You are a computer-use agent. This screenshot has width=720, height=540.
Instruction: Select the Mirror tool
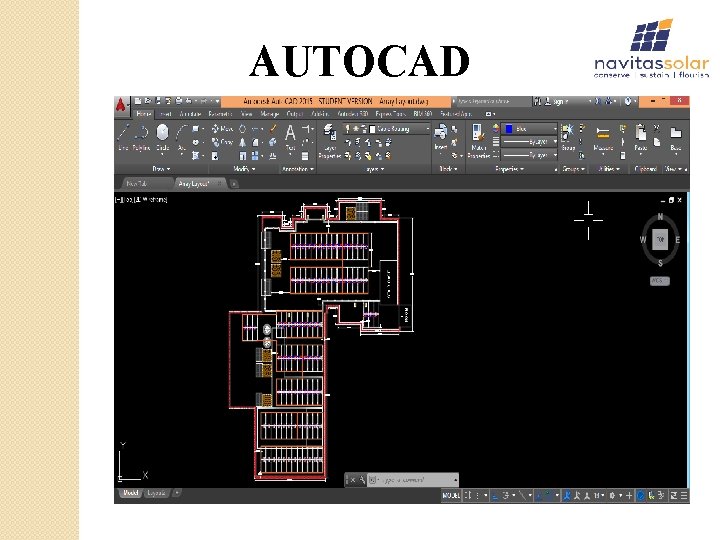coord(242,142)
